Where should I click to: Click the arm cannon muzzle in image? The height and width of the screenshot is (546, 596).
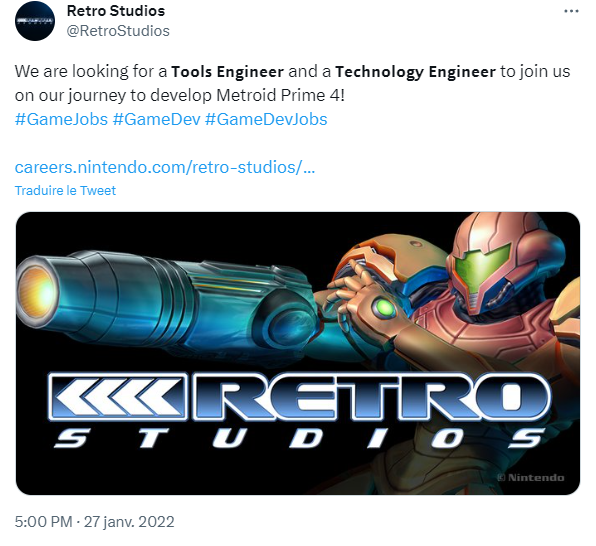[x=36, y=293]
